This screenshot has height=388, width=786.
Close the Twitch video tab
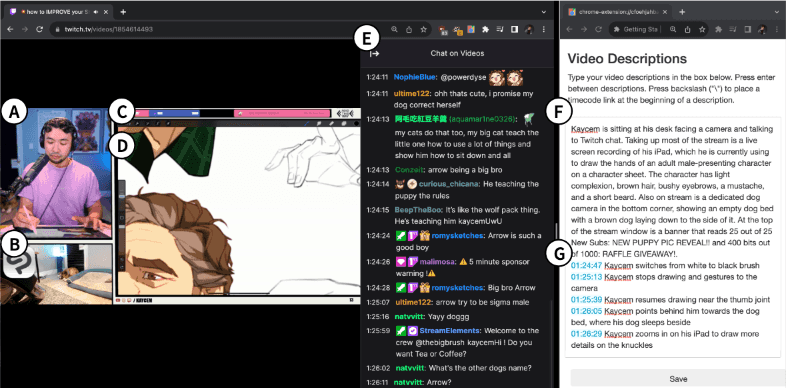pos(106,12)
